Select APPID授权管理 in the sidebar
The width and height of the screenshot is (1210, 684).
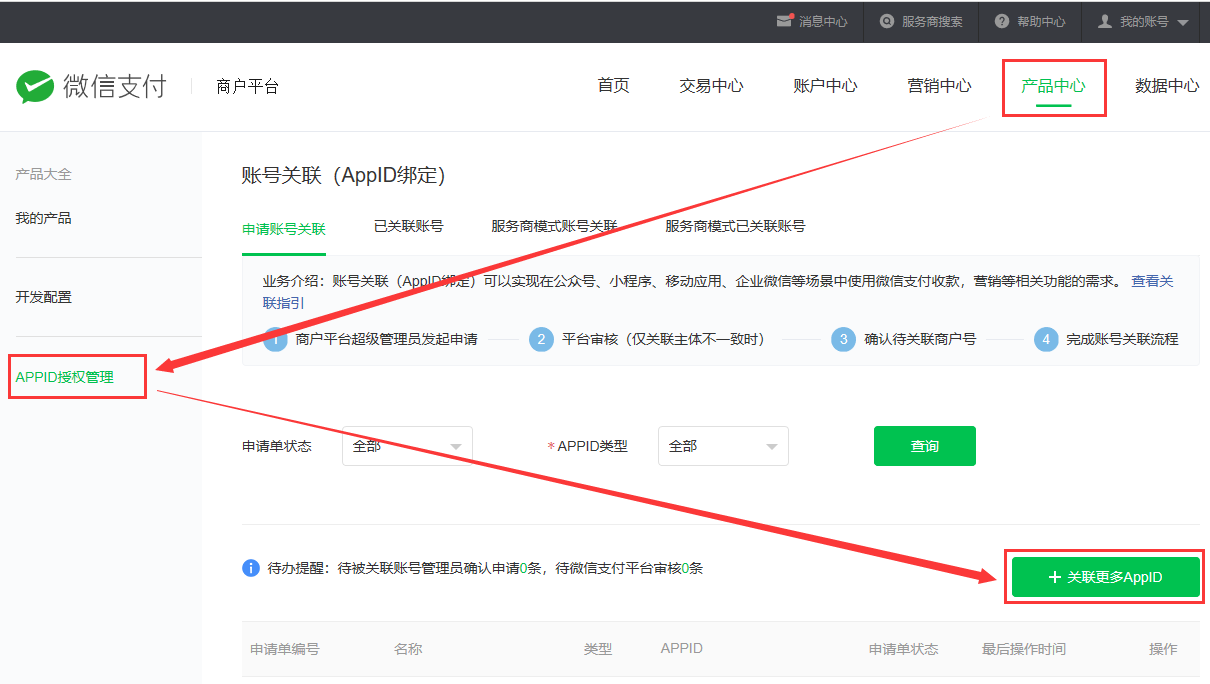point(65,377)
